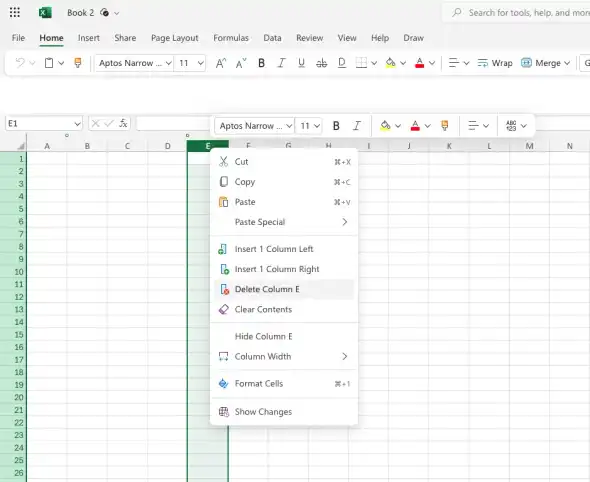Toggle Double Underline in the ribbon
The image size is (590, 482).
coord(342,63)
